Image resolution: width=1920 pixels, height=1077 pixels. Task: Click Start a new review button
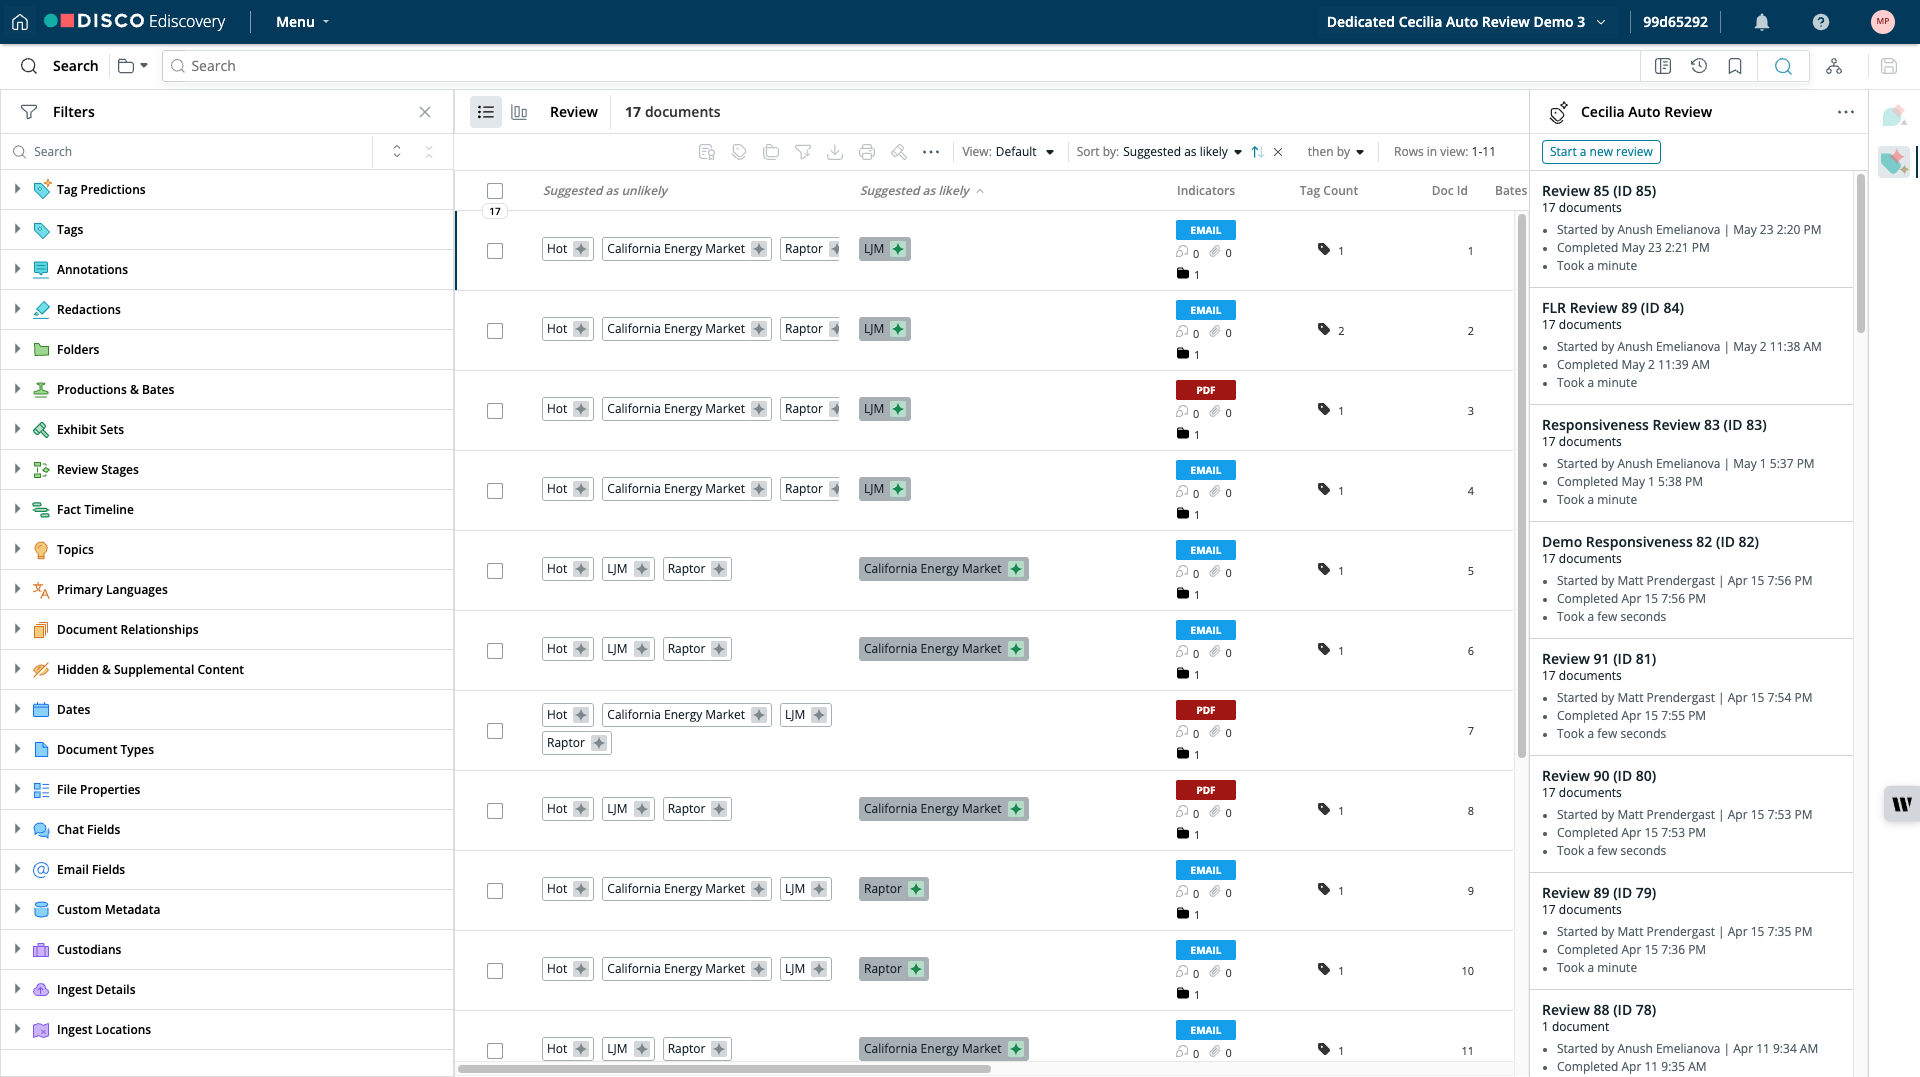1601,152
